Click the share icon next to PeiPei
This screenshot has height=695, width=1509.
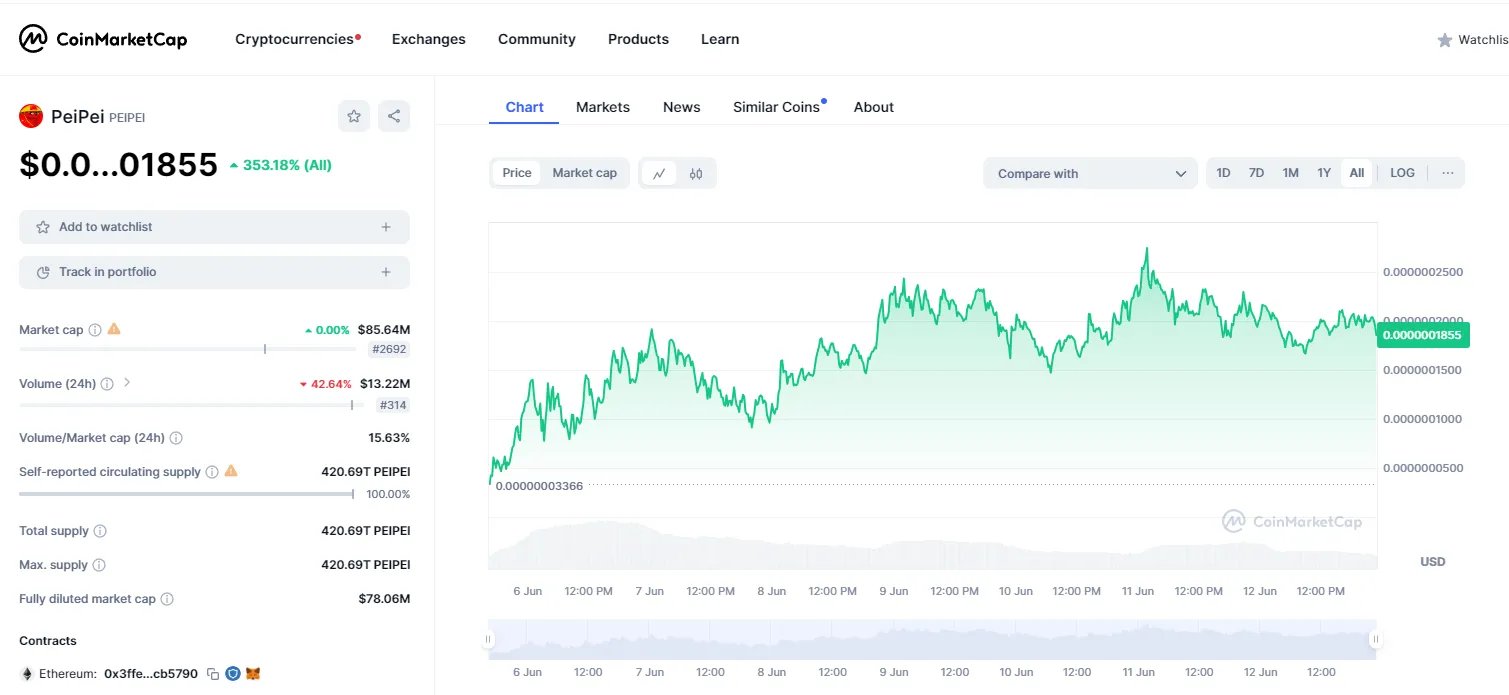tap(394, 116)
